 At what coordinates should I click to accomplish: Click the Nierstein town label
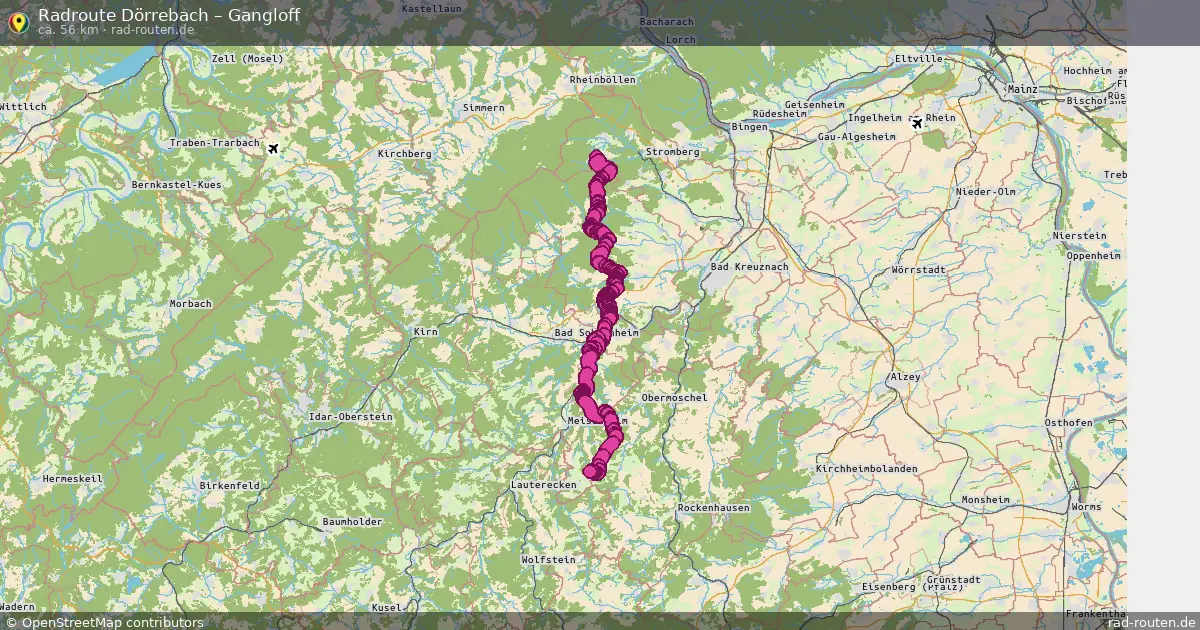point(1080,235)
